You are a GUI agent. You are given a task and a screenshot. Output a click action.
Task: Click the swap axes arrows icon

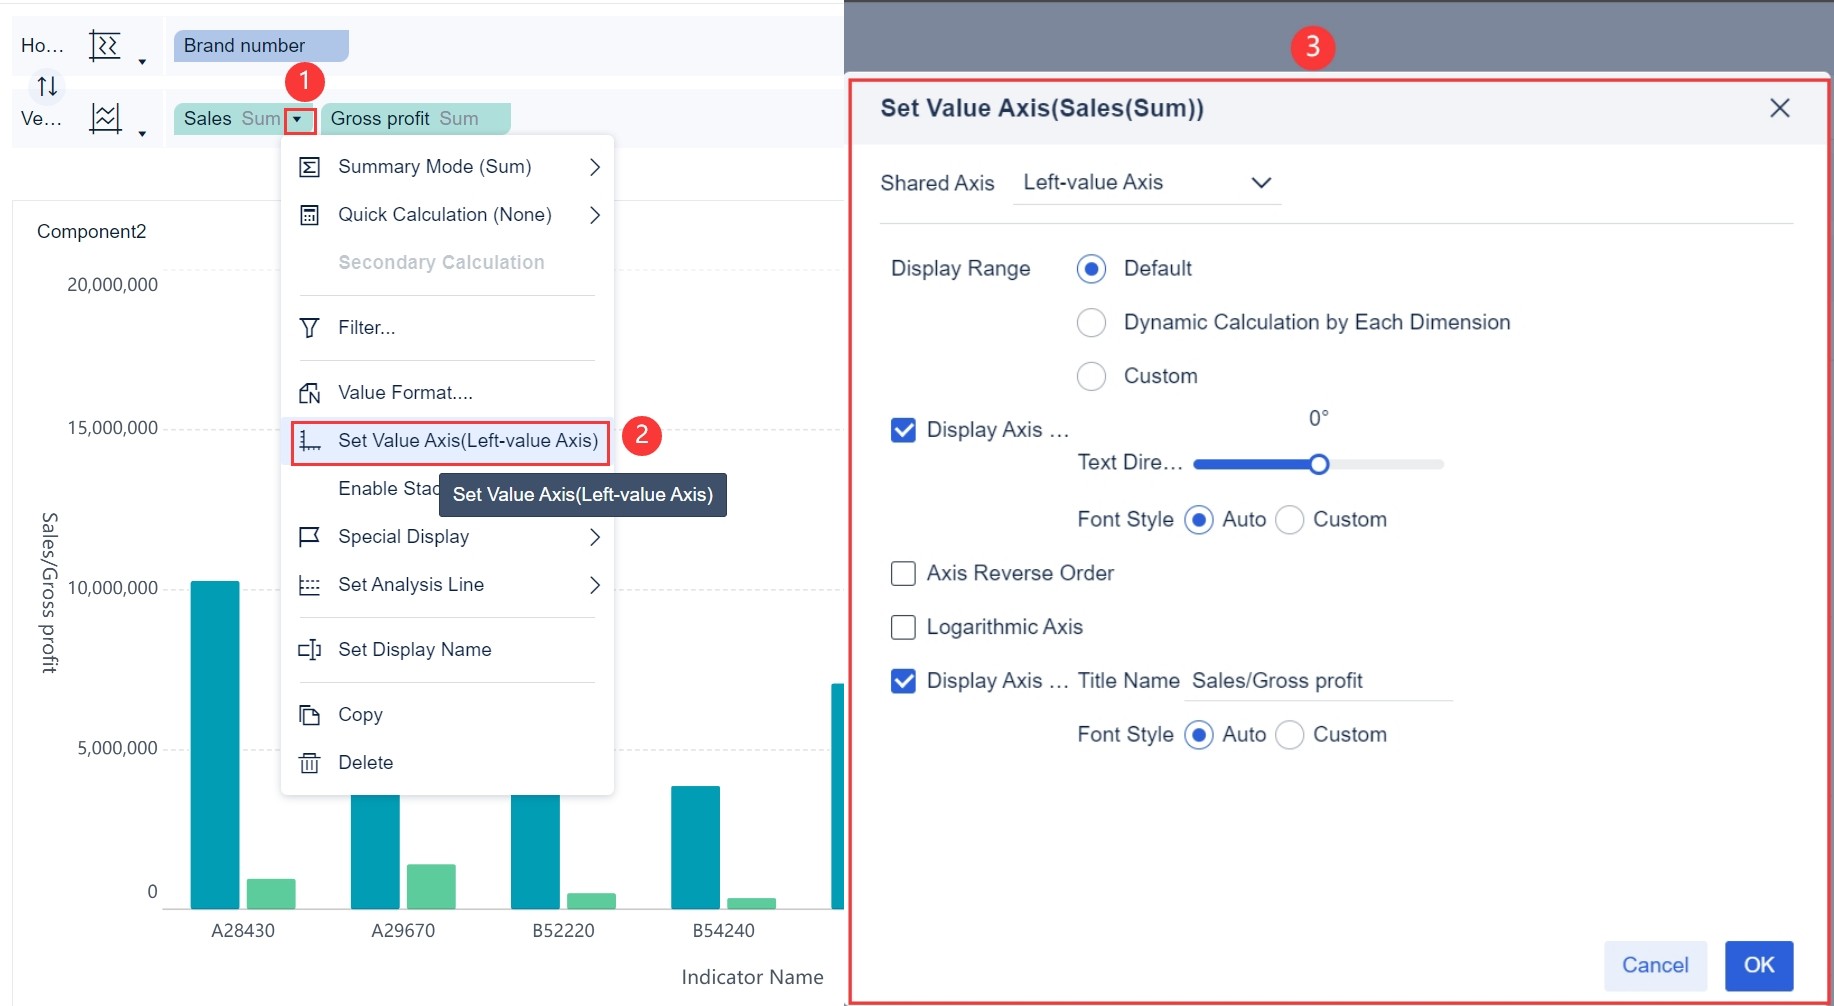pos(46,86)
